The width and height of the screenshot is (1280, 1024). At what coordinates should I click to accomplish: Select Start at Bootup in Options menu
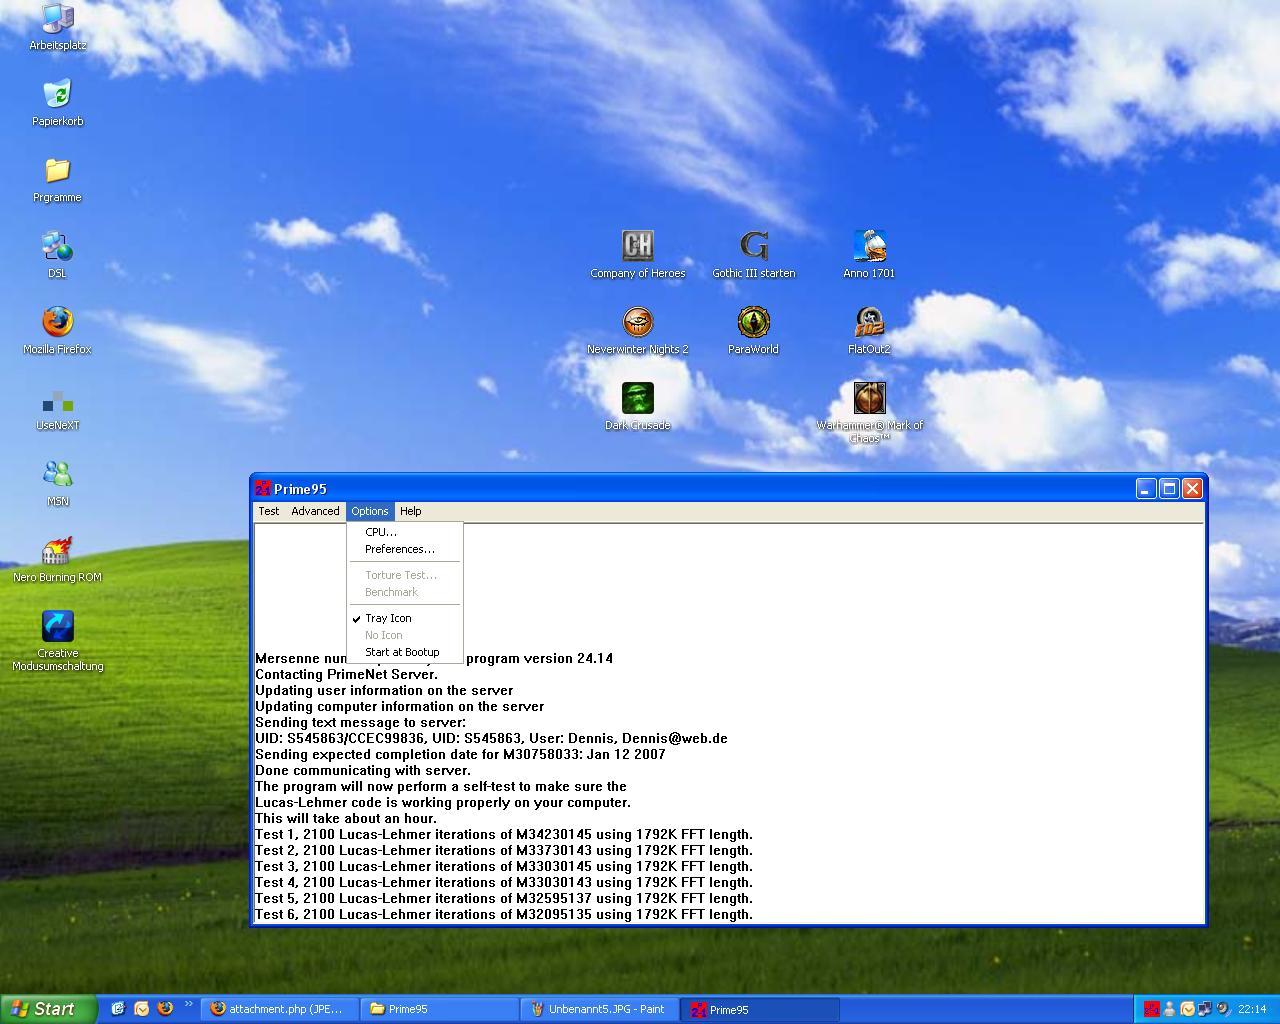(x=405, y=652)
